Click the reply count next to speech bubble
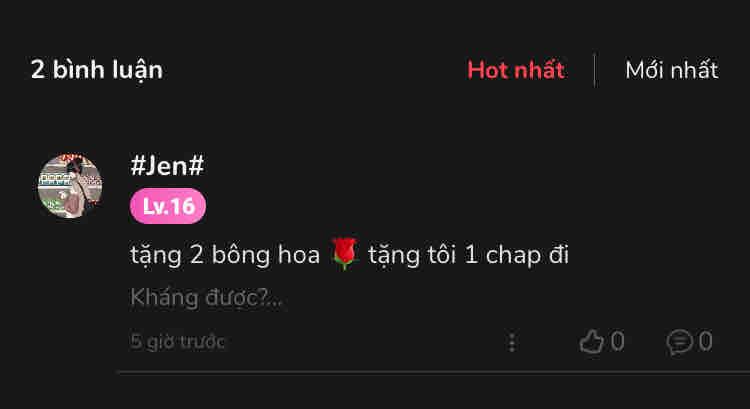 tap(706, 342)
